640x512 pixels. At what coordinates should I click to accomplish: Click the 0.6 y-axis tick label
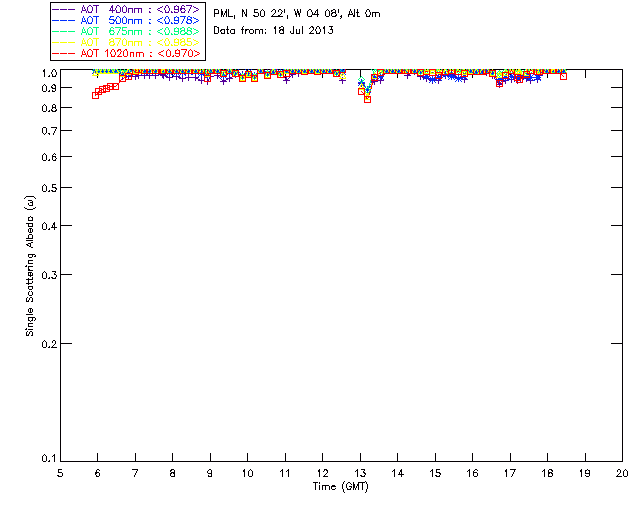pyautogui.click(x=49, y=157)
